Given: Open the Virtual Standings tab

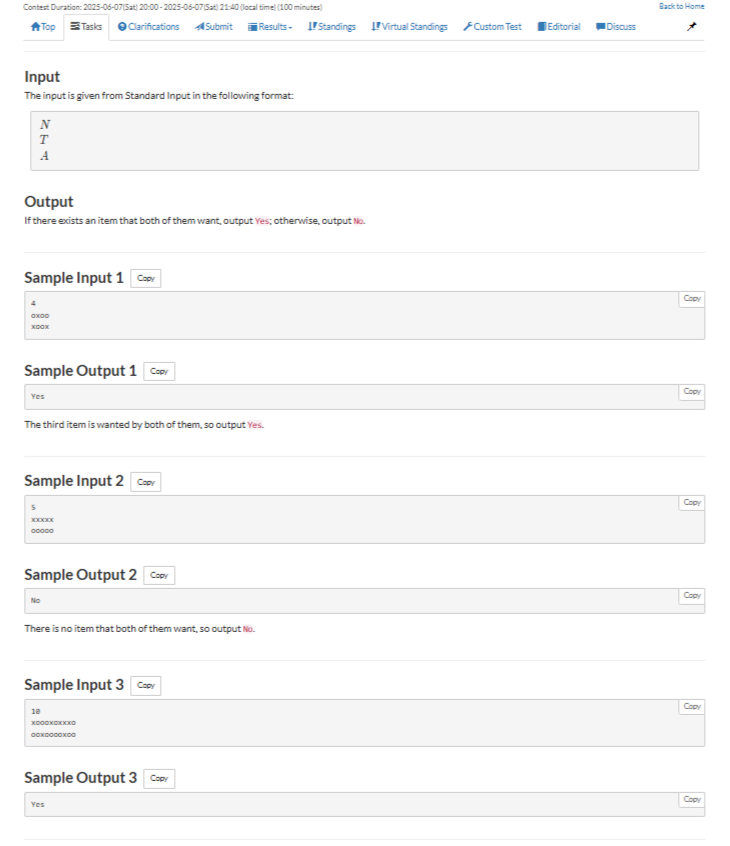Looking at the screenshot, I should tap(409, 27).
